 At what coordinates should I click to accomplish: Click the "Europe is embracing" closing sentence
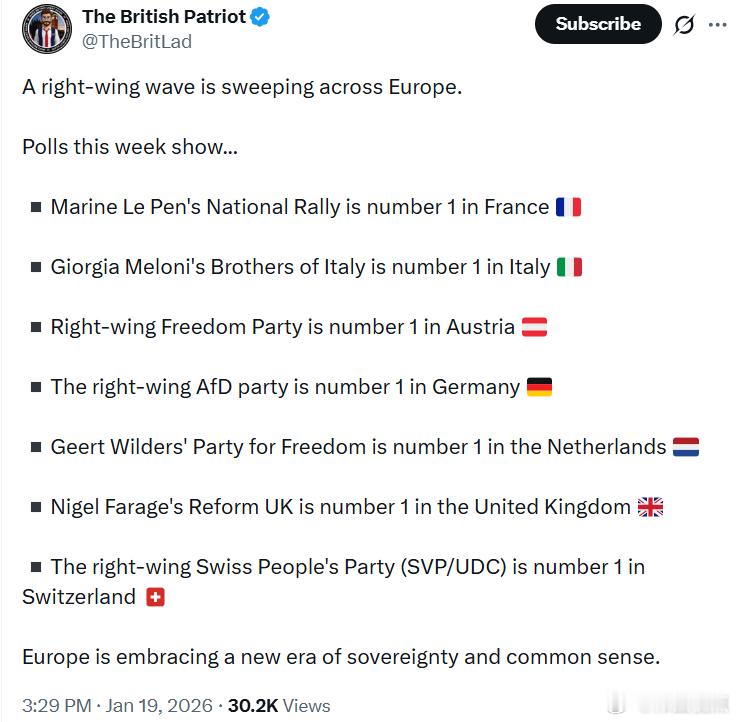click(x=341, y=657)
